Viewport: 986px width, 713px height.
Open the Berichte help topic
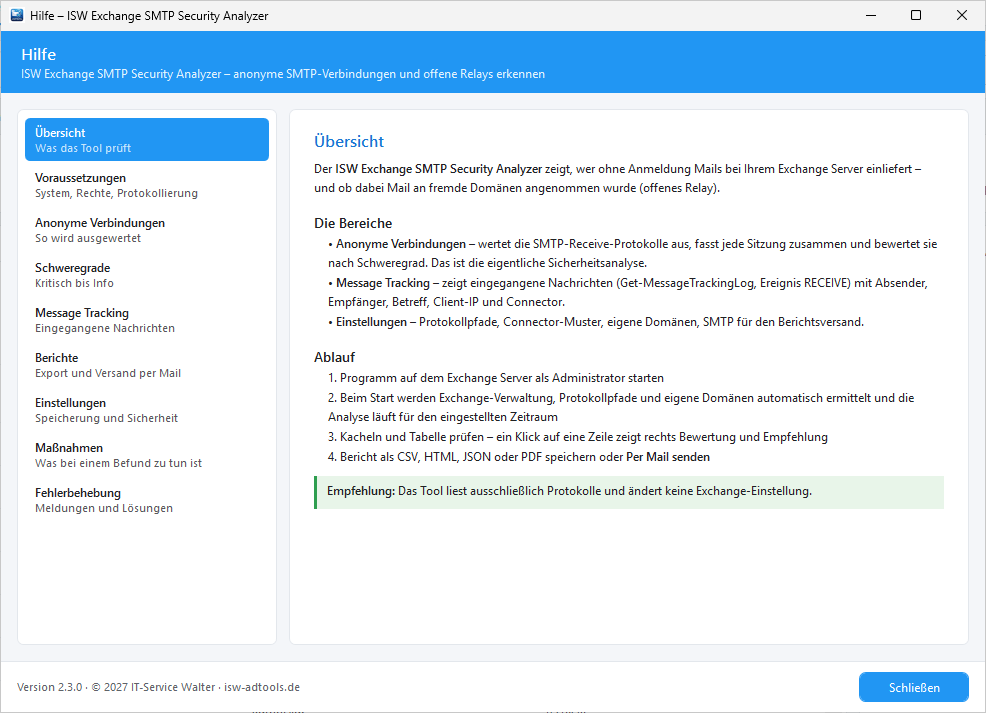click(147, 365)
